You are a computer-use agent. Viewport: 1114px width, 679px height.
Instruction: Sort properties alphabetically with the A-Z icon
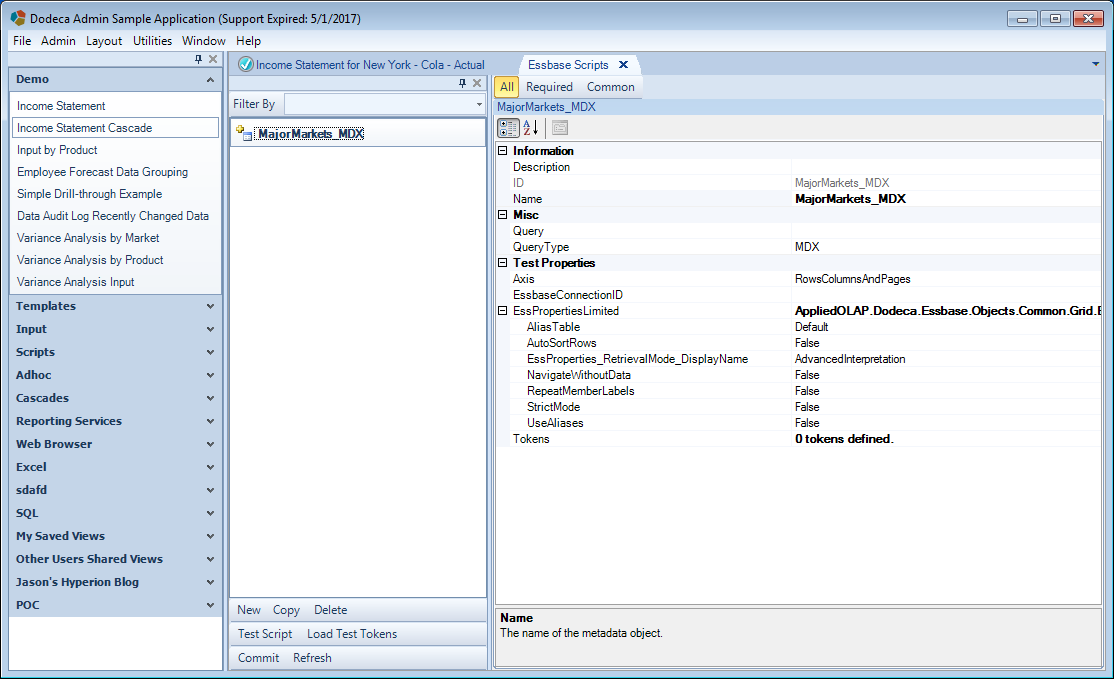(x=531, y=128)
